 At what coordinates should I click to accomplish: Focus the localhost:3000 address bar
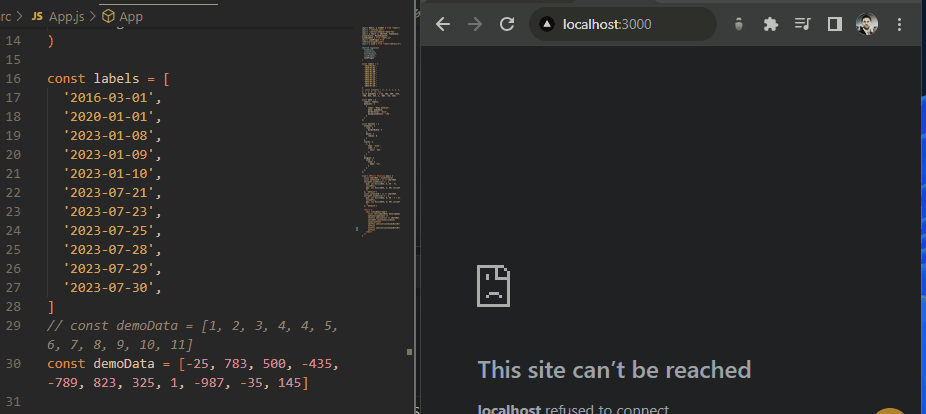click(x=623, y=24)
